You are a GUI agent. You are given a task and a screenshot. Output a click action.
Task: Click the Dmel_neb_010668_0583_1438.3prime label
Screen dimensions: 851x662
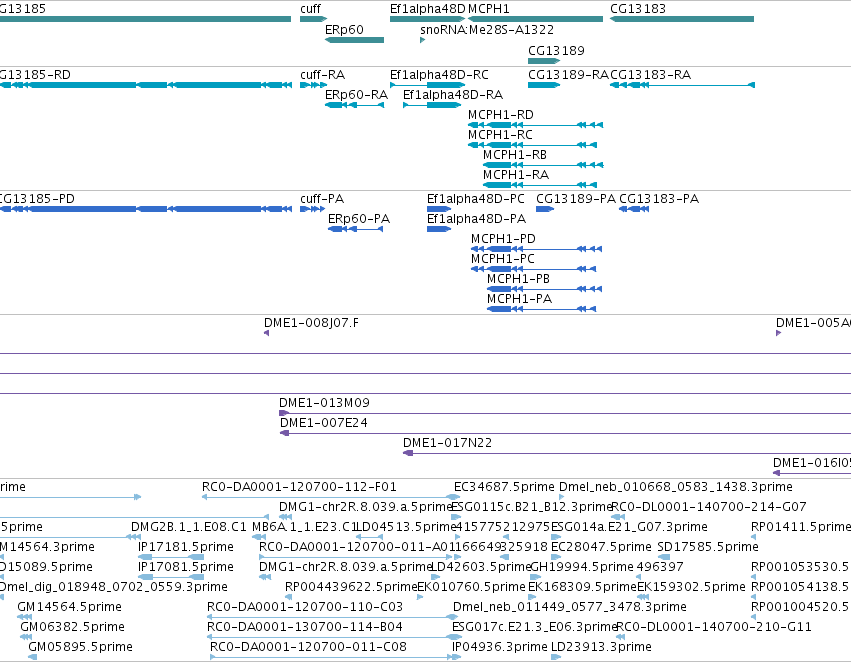676,487
